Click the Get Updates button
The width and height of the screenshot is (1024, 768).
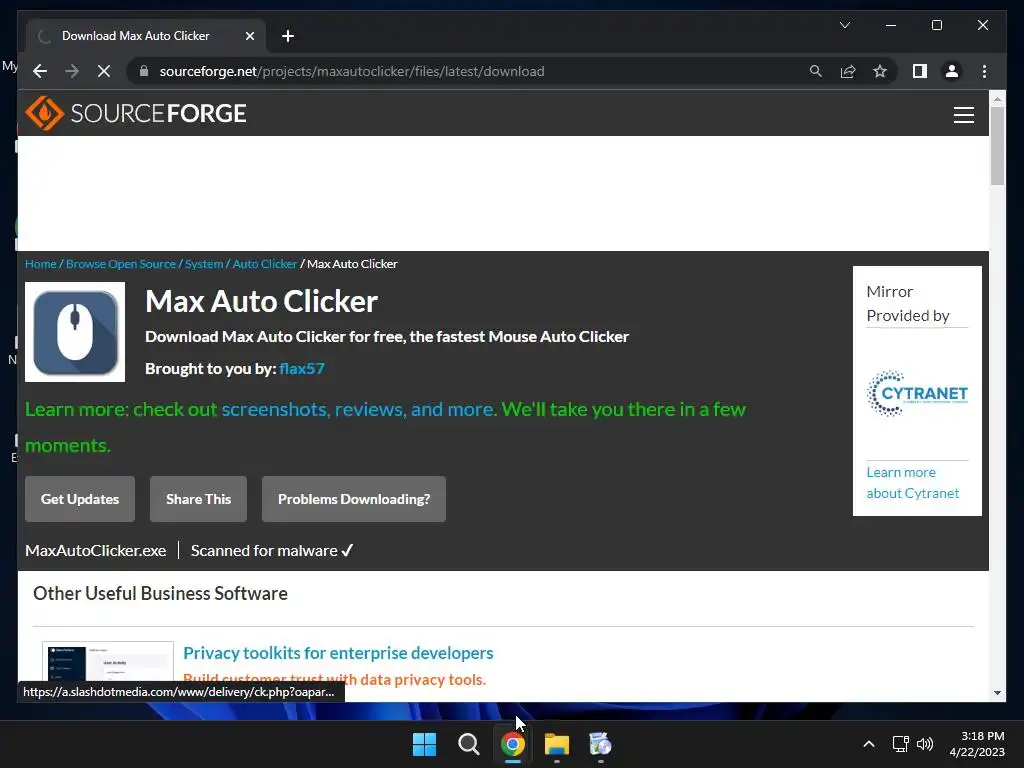click(80, 499)
